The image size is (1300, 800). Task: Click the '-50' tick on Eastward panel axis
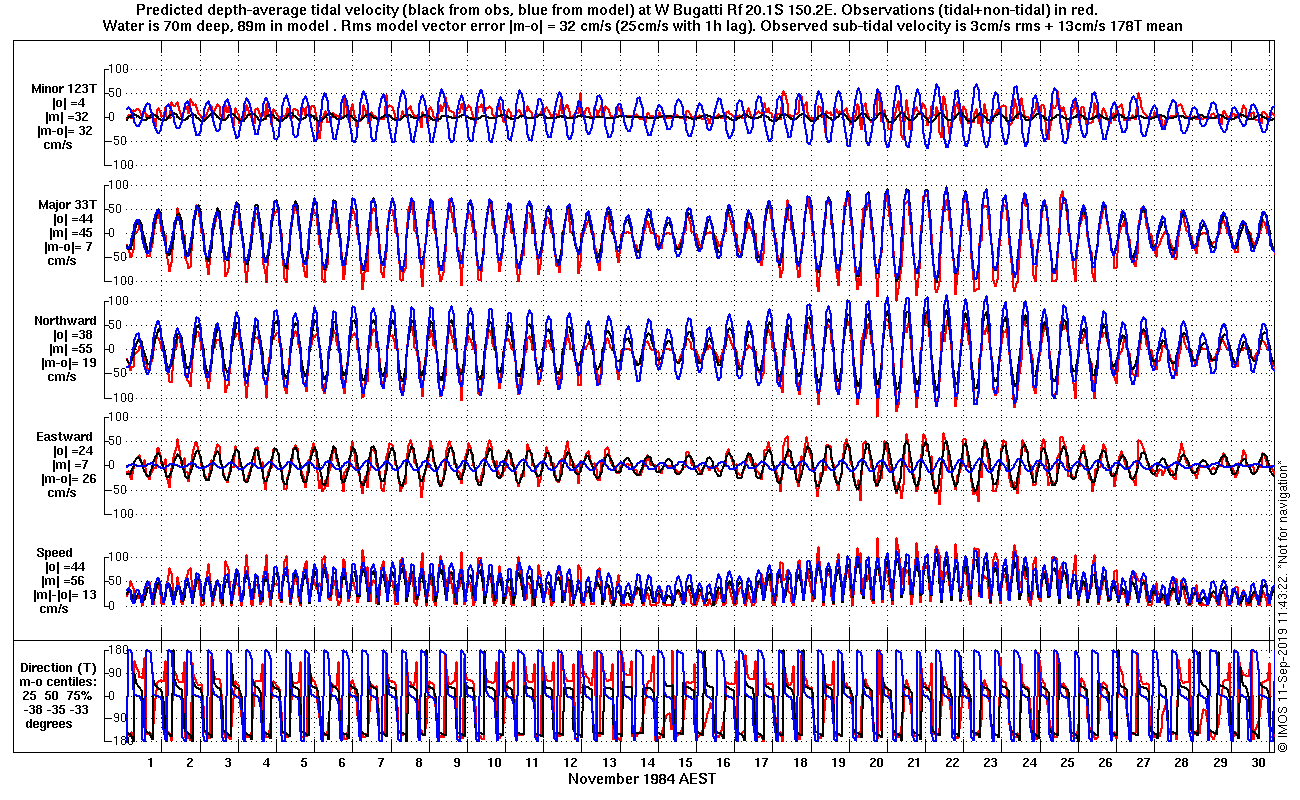[x=118, y=489]
